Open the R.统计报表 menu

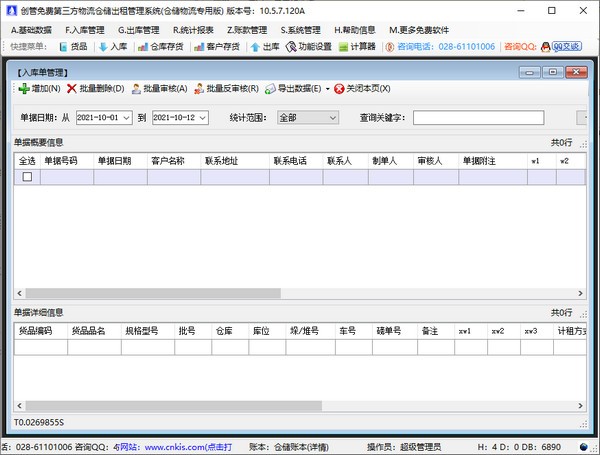coord(193,30)
